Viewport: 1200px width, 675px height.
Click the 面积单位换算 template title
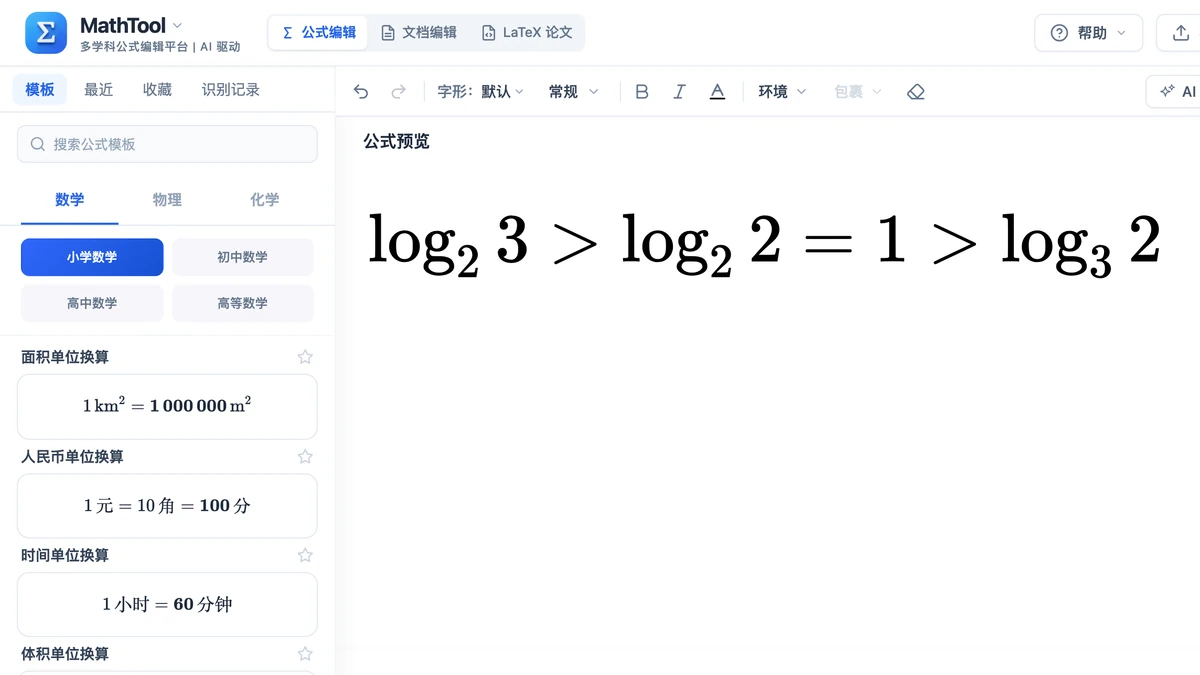(65, 357)
